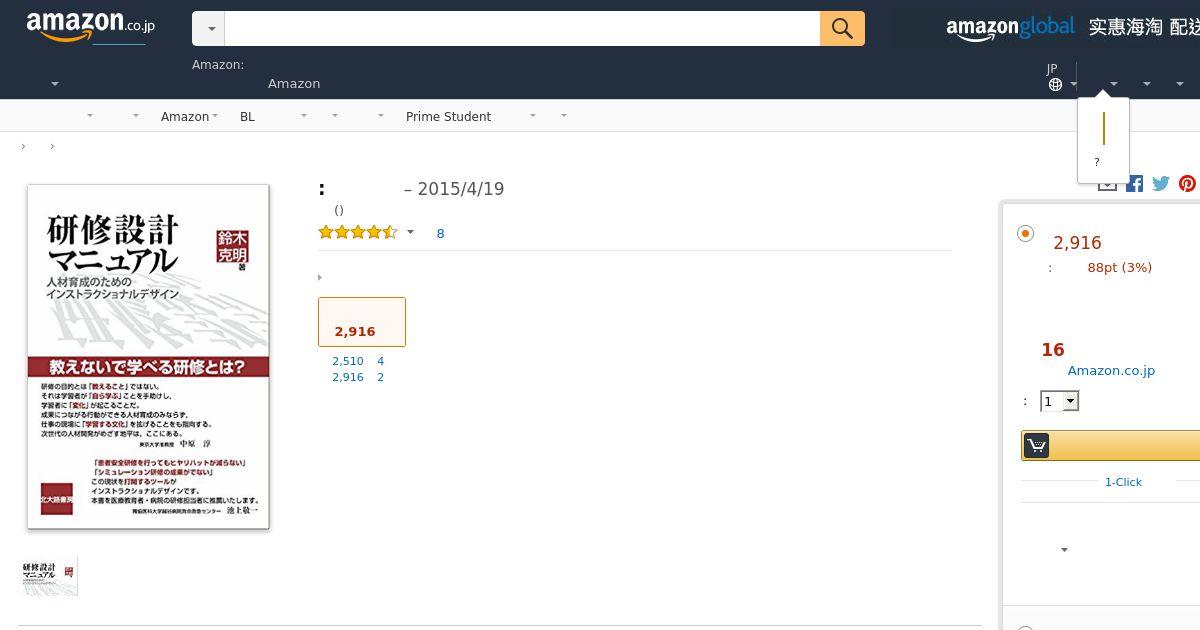Open the search category dropdown
The height and width of the screenshot is (630, 1200).
209,29
